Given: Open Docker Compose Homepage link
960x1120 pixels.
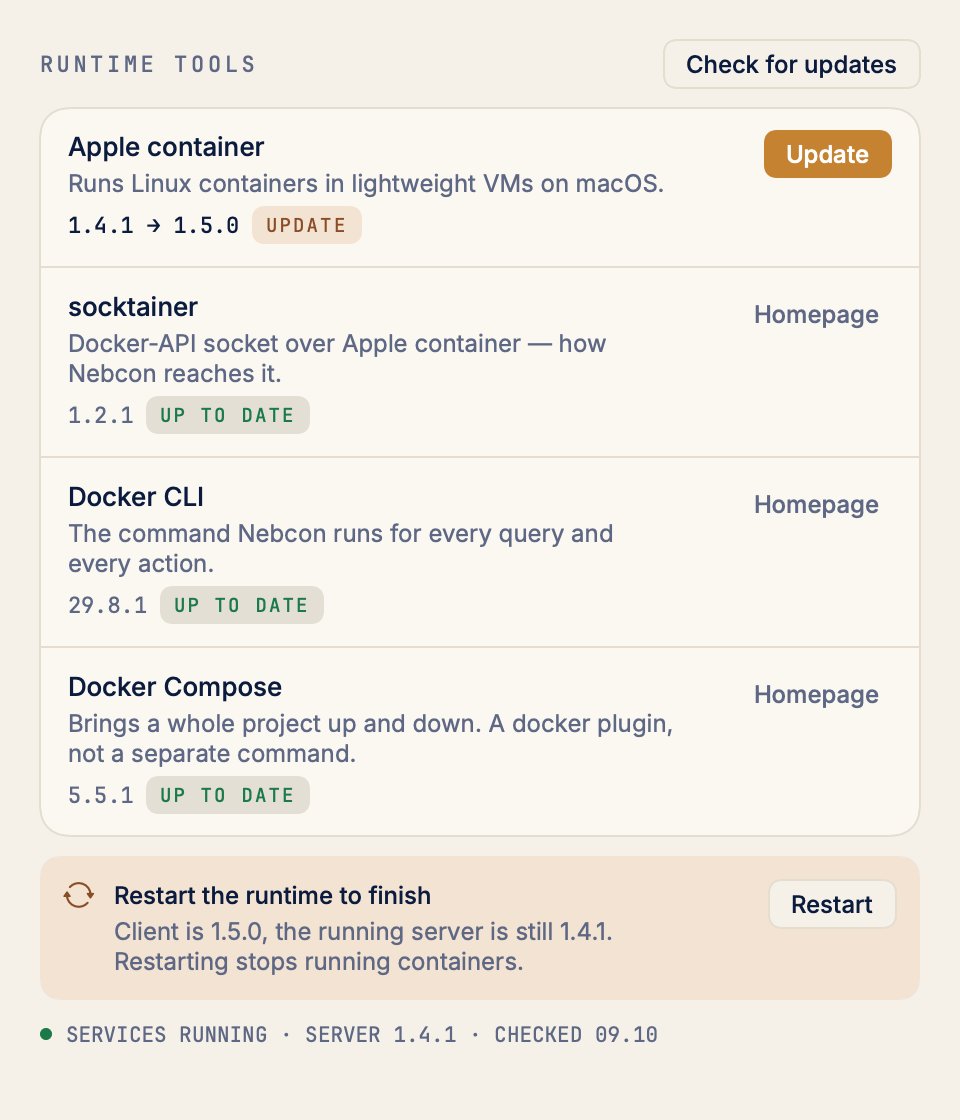Looking at the screenshot, I should click(x=816, y=695).
